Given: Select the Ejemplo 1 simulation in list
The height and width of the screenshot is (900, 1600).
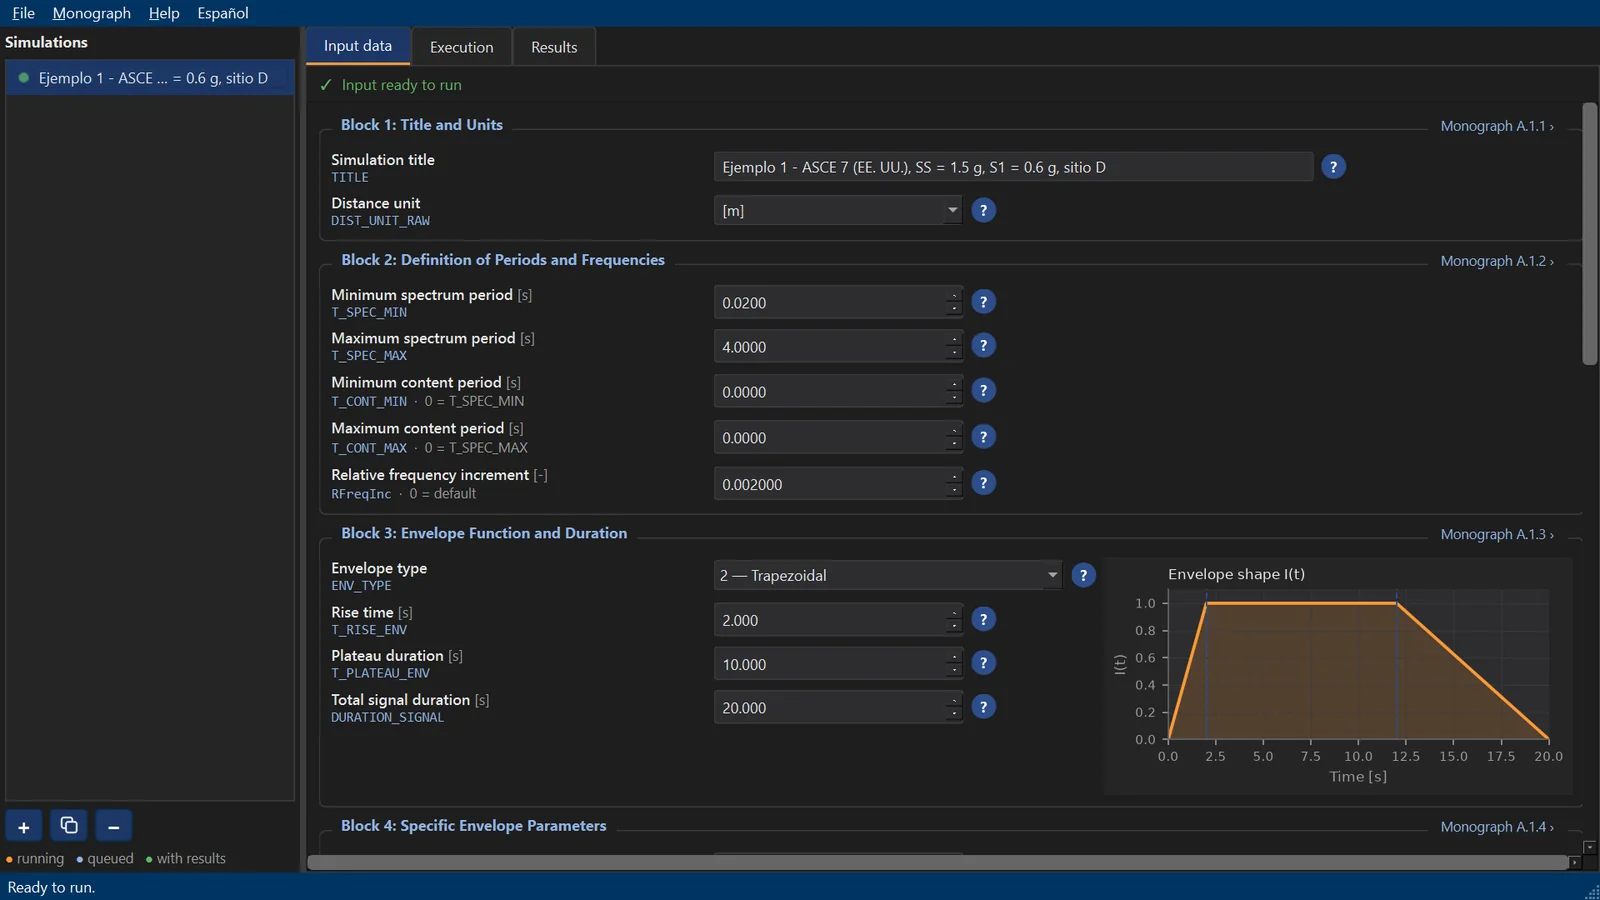Looking at the screenshot, I should point(150,78).
